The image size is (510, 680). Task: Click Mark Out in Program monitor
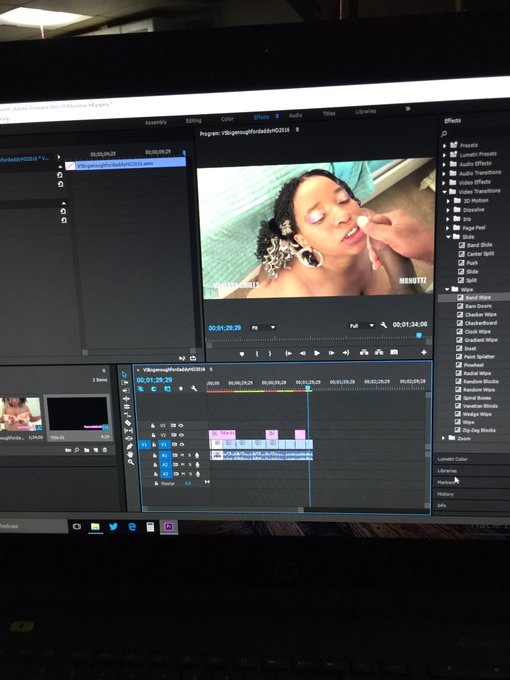point(270,354)
